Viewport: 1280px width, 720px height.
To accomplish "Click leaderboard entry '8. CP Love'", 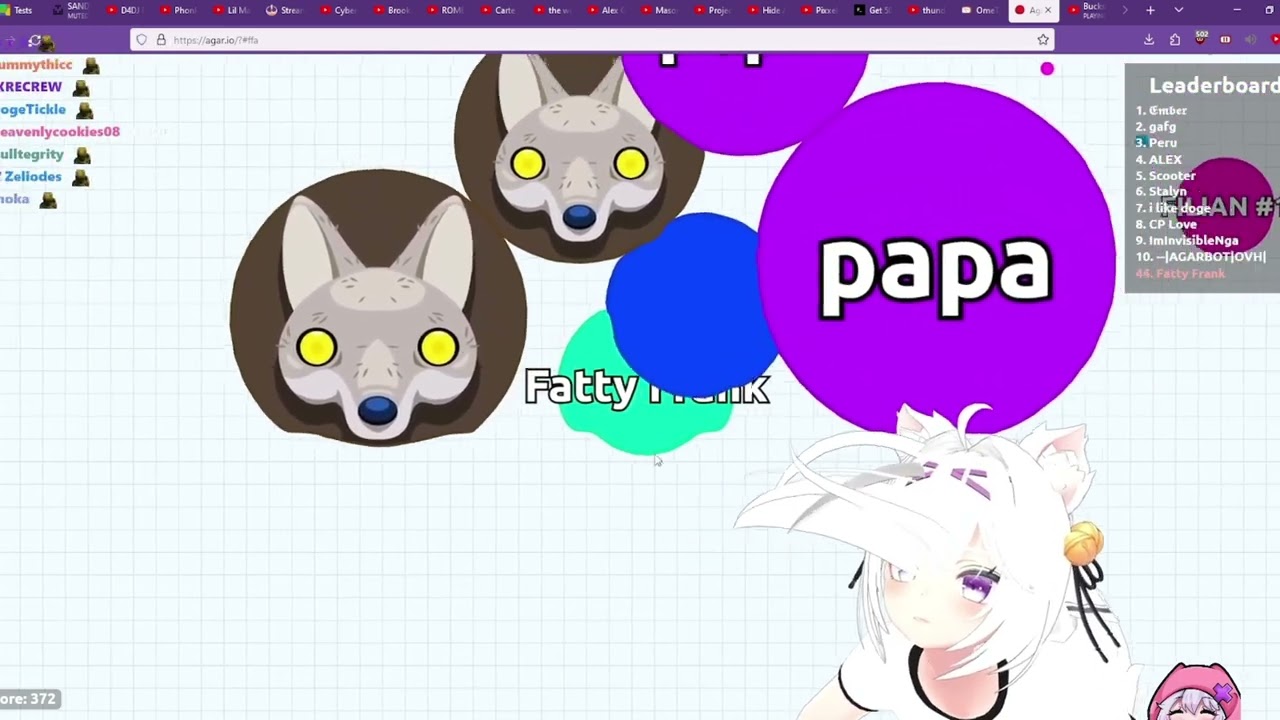I will [x=1166, y=224].
